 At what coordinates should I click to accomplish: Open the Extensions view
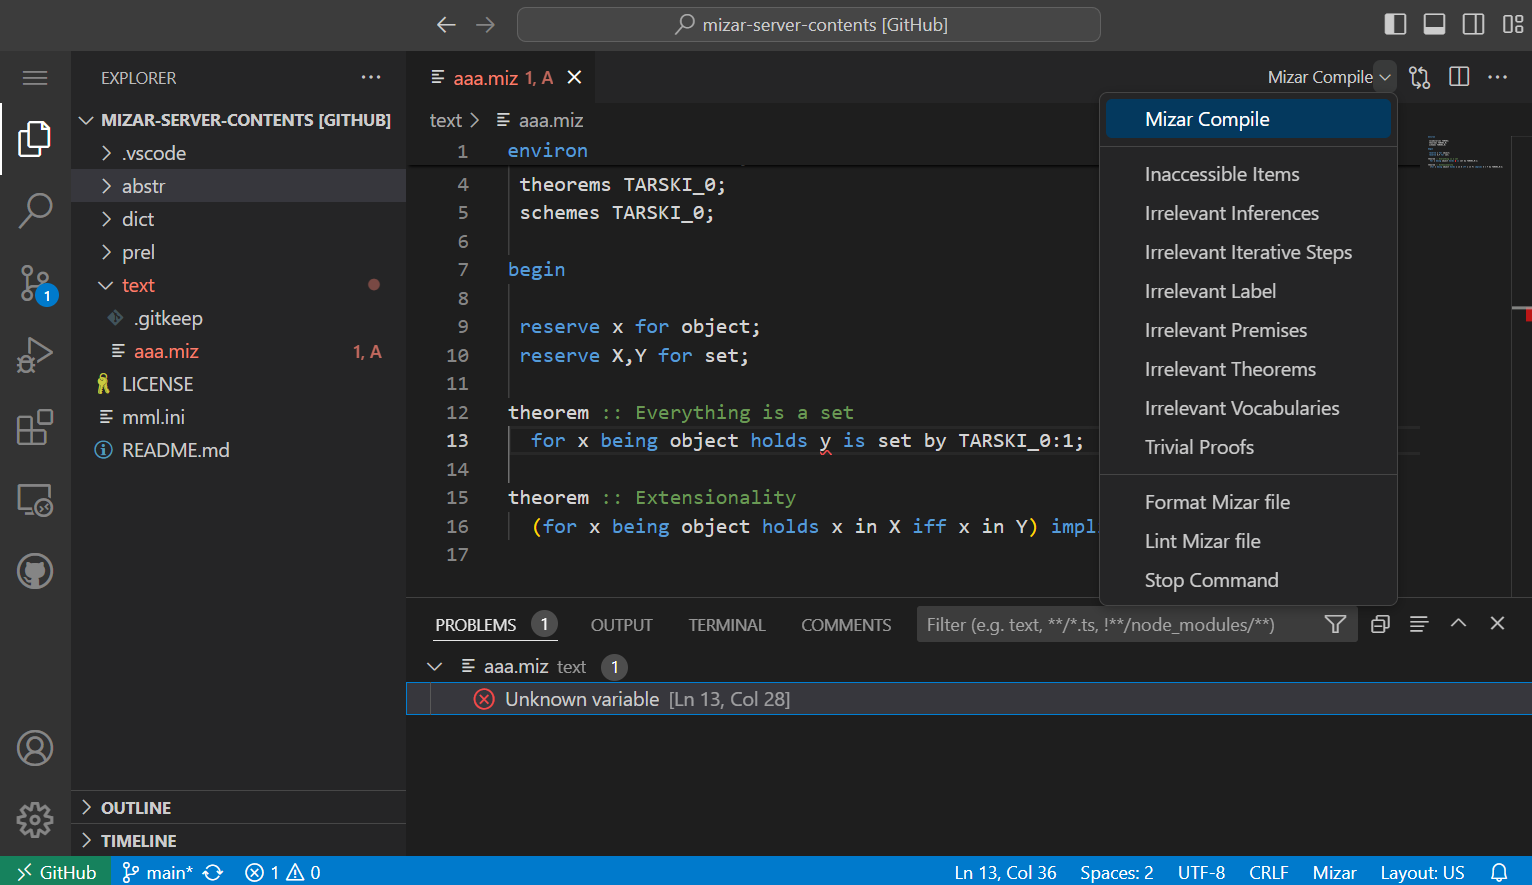[x=35, y=427]
